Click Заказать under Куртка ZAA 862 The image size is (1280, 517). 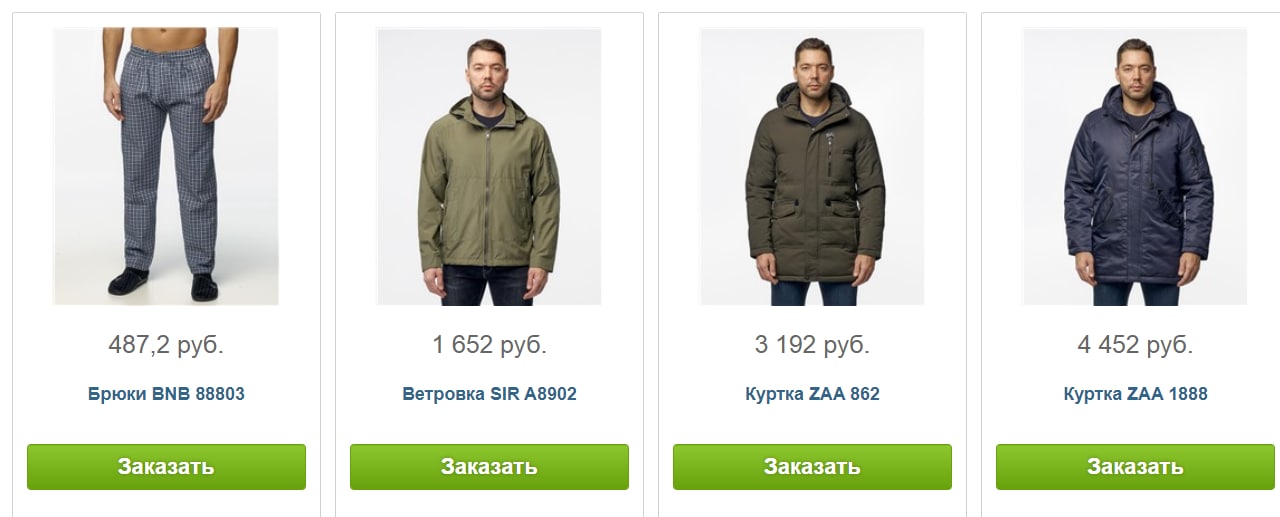pos(812,467)
